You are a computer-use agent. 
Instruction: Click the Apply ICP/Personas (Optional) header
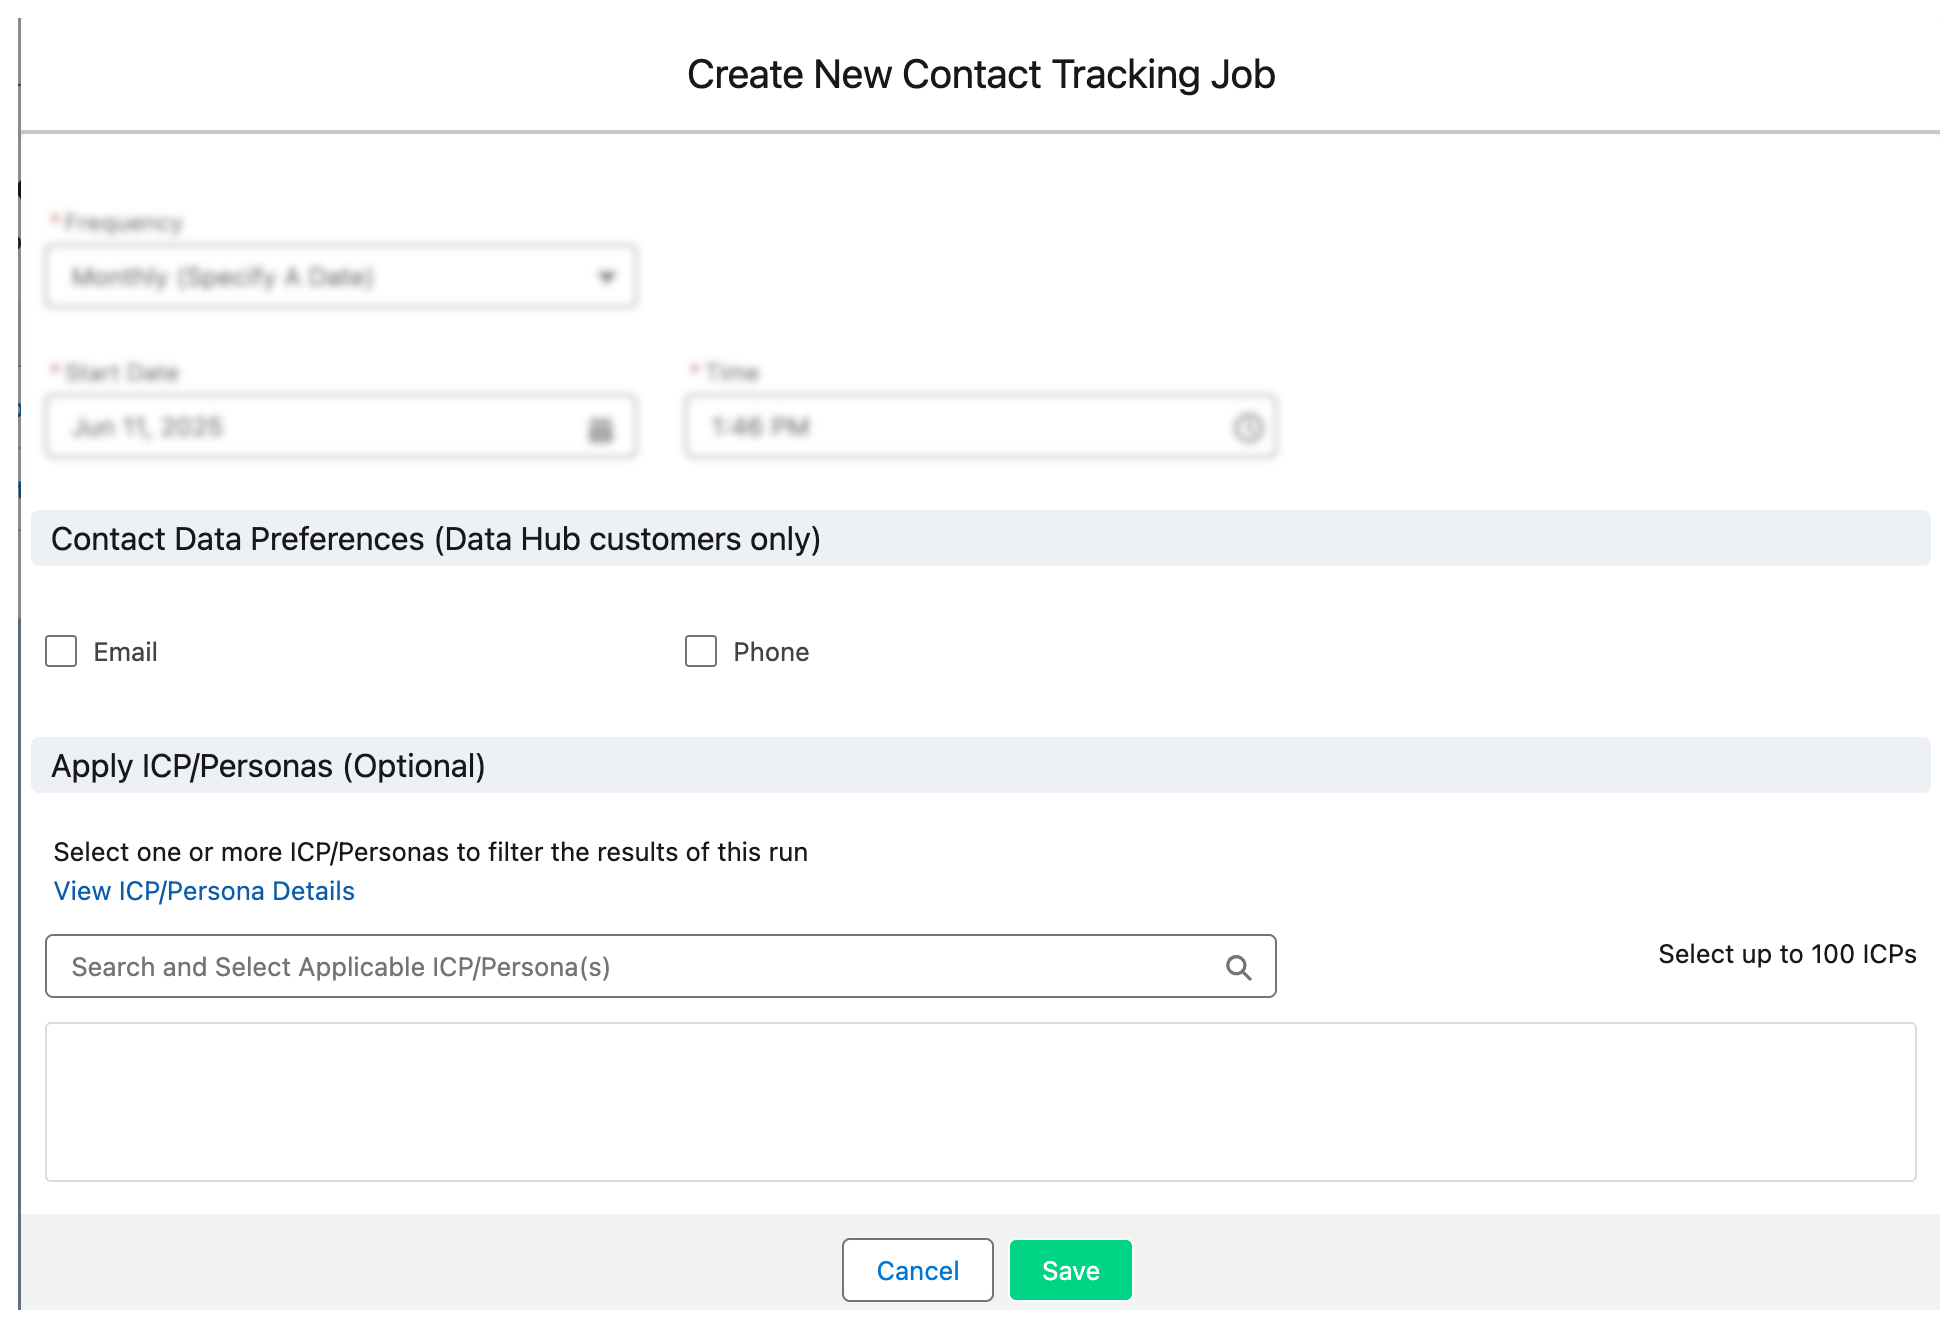[x=268, y=766]
